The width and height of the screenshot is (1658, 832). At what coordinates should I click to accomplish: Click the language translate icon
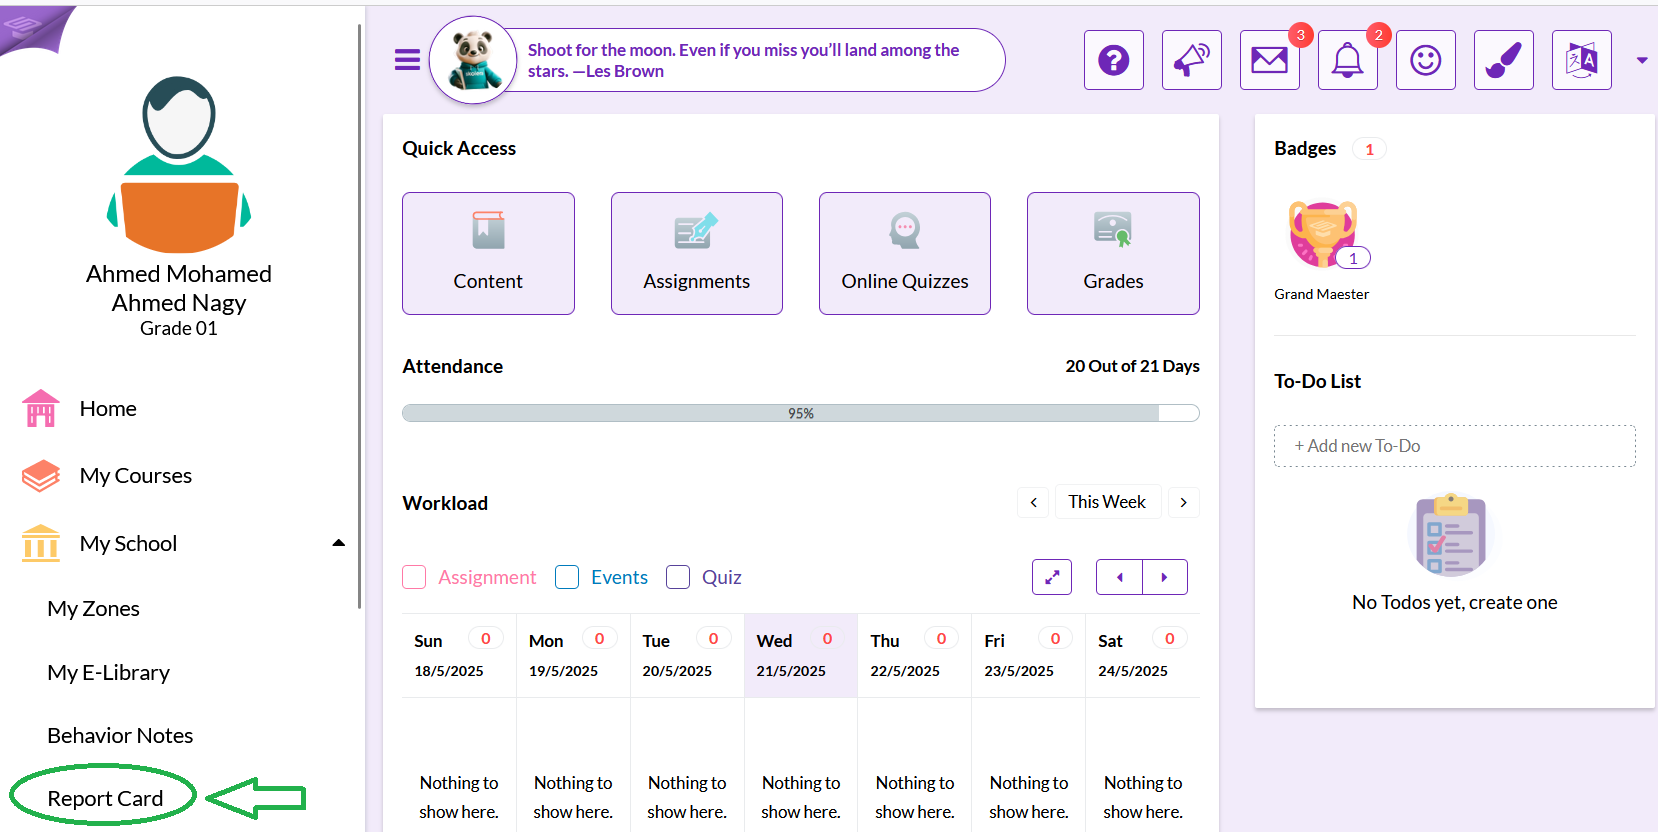coord(1582,60)
